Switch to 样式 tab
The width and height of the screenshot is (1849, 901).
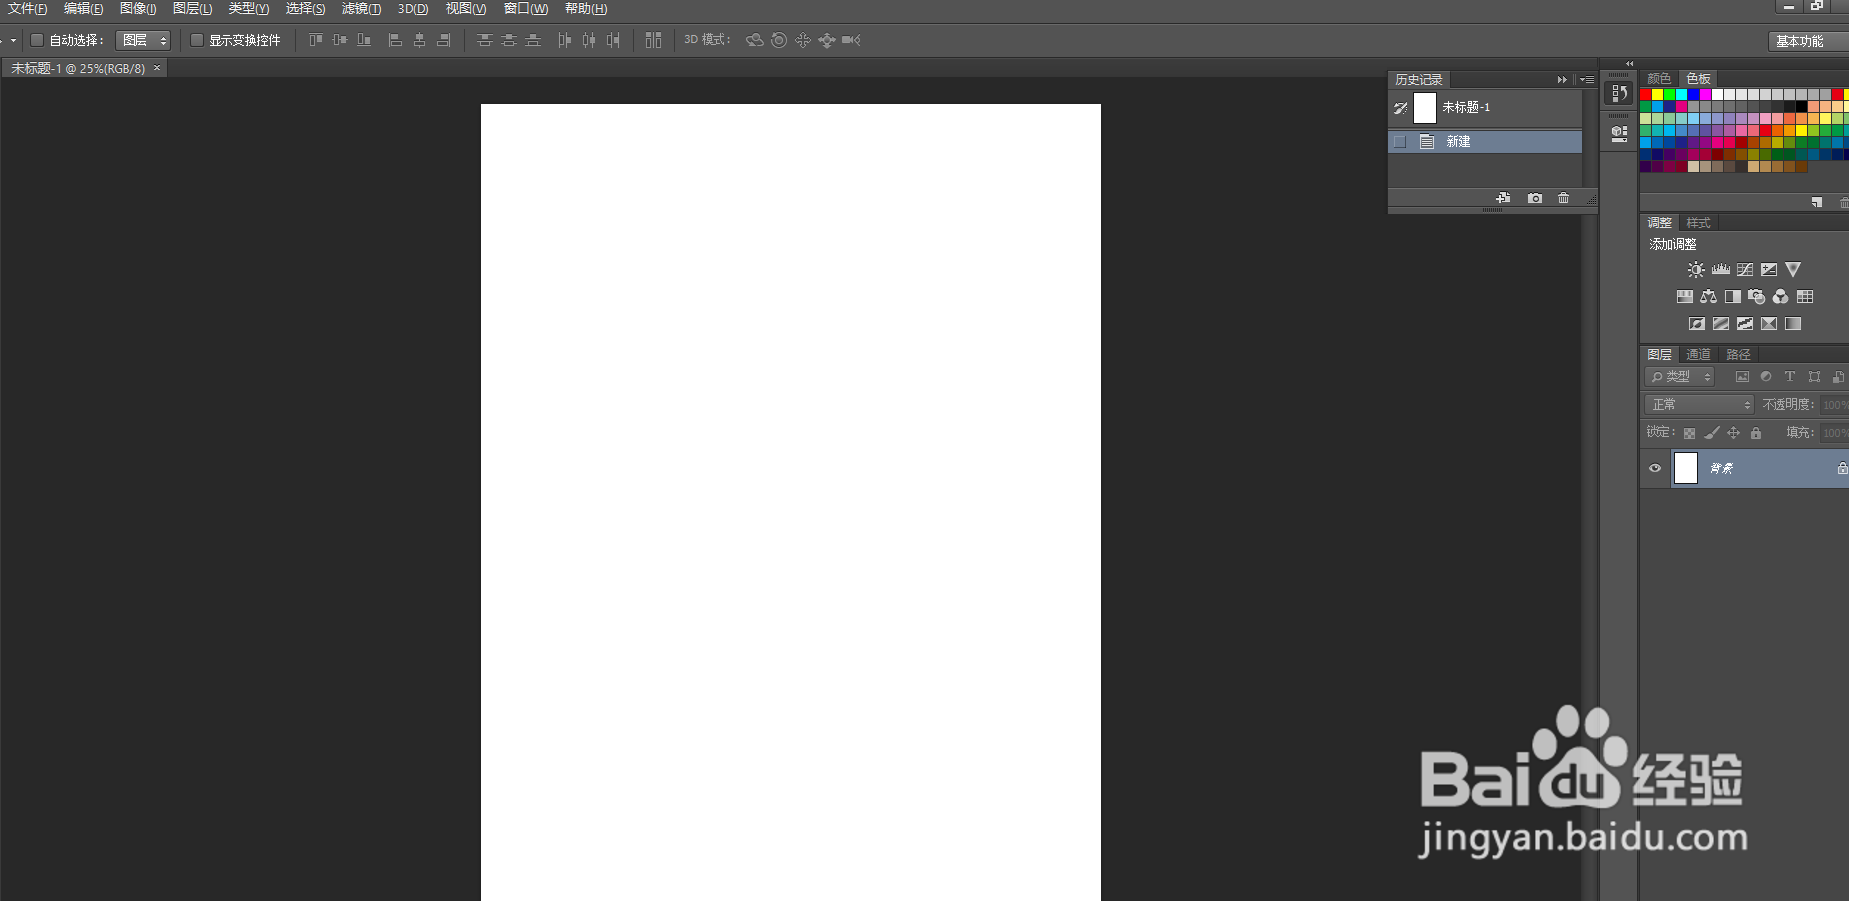(1698, 223)
